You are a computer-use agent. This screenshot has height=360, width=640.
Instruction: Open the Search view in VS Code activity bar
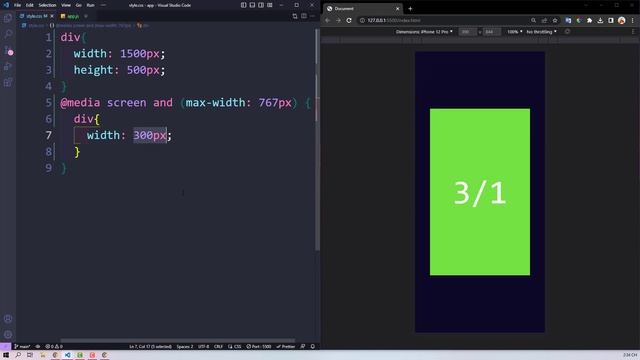[8, 34]
